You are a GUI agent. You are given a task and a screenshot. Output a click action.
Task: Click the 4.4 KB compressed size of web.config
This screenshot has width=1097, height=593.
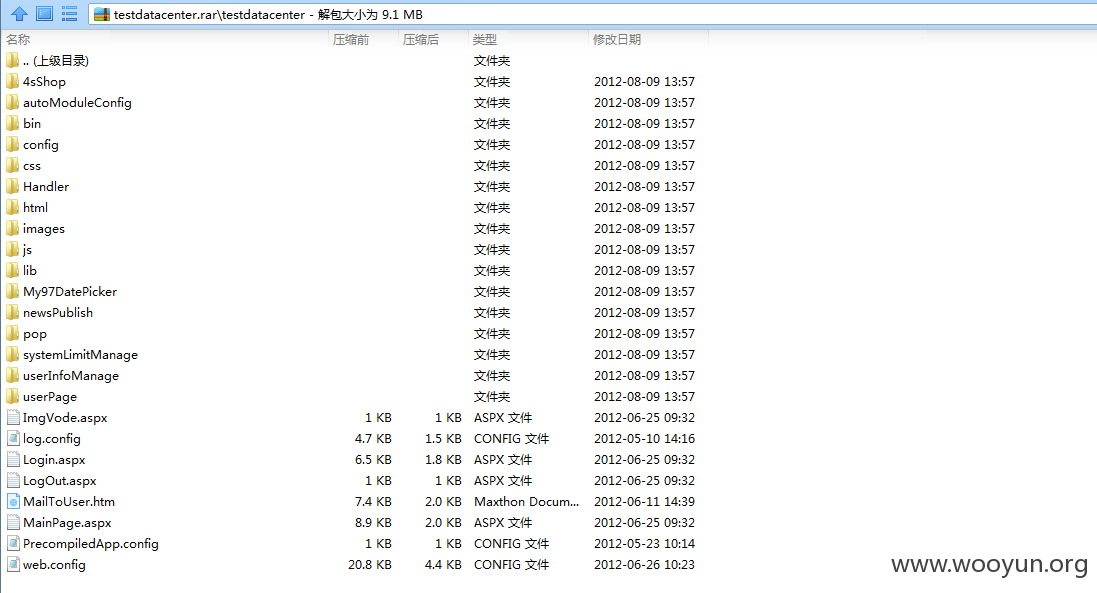443,564
